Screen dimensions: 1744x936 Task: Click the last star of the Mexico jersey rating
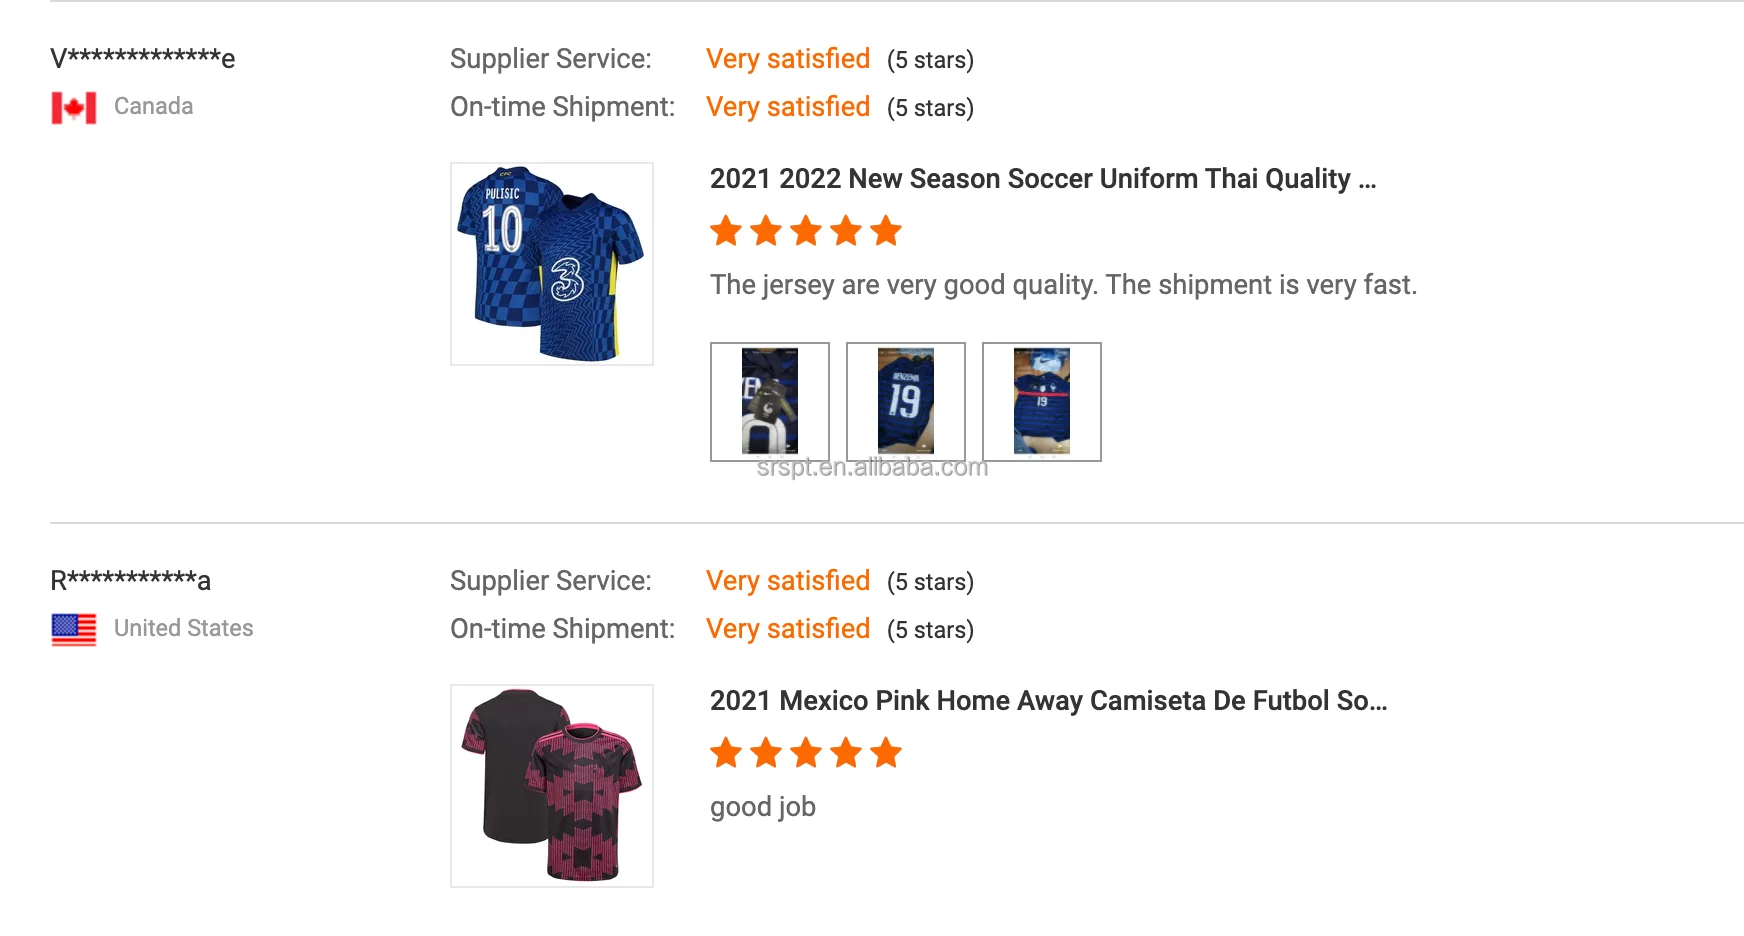tap(886, 753)
